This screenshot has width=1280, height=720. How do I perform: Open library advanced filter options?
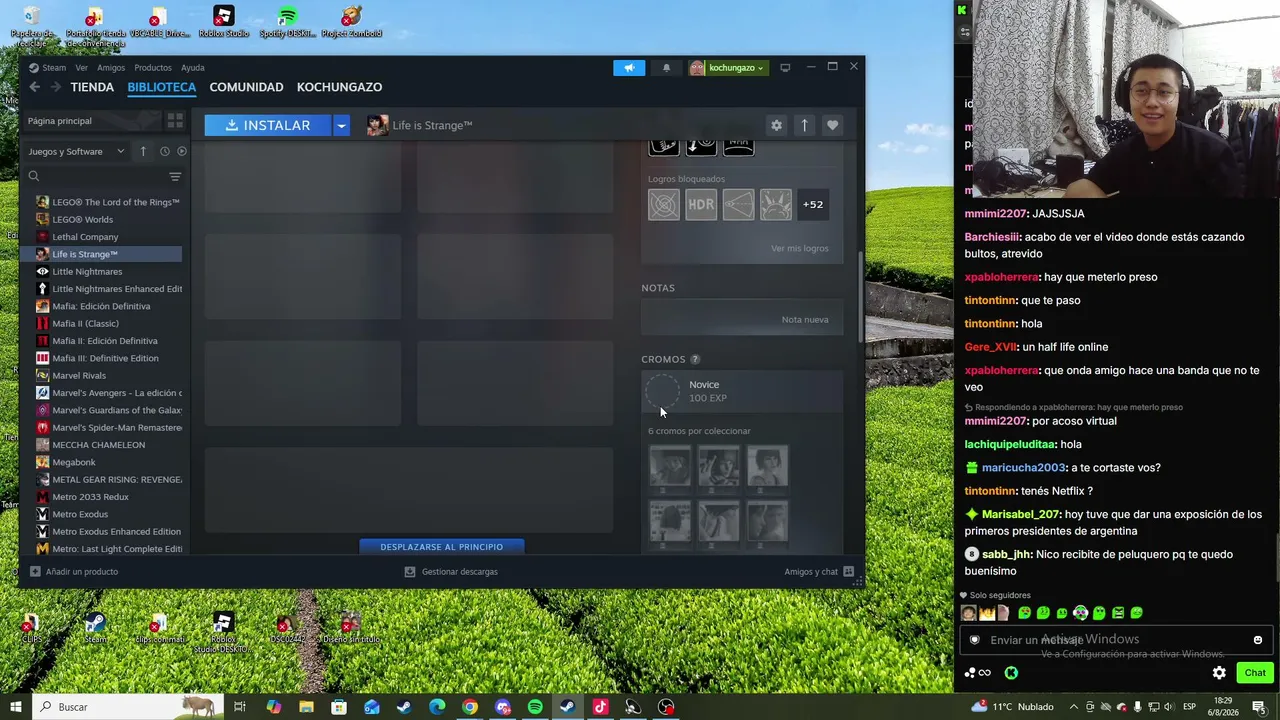point(175,177)
